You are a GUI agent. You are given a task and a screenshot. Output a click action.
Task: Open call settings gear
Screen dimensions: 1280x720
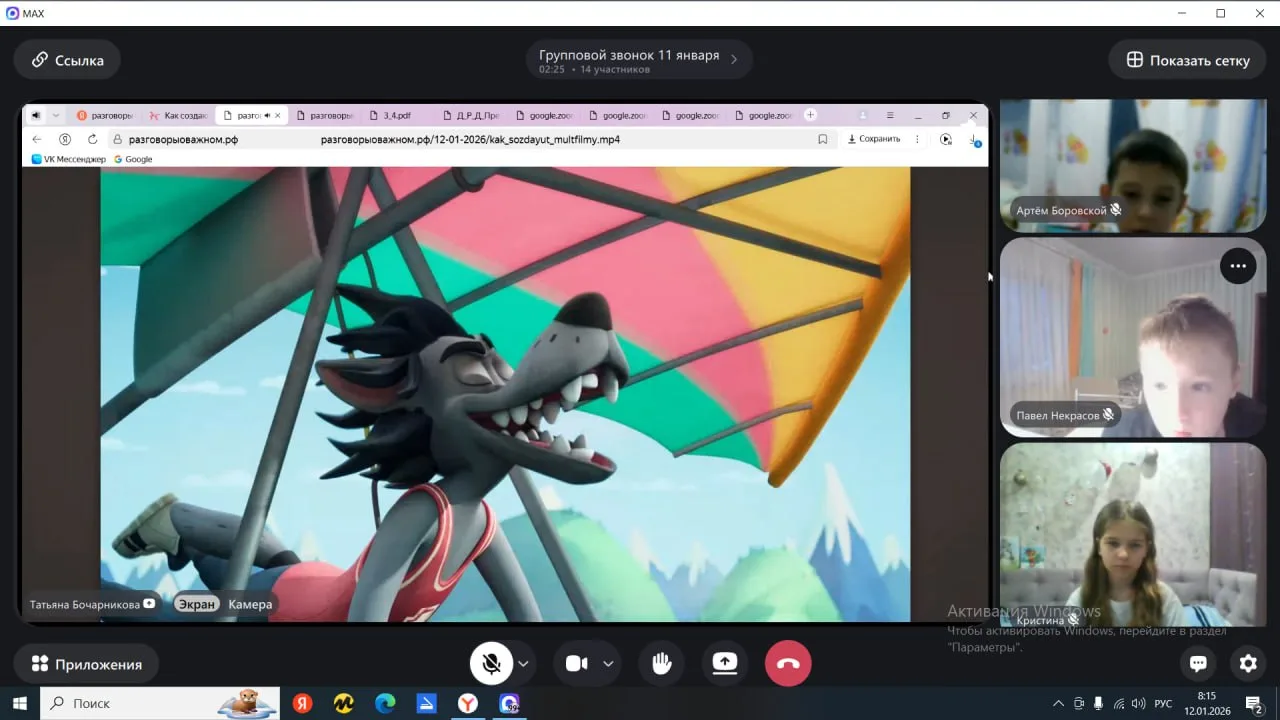point(1248,663)
